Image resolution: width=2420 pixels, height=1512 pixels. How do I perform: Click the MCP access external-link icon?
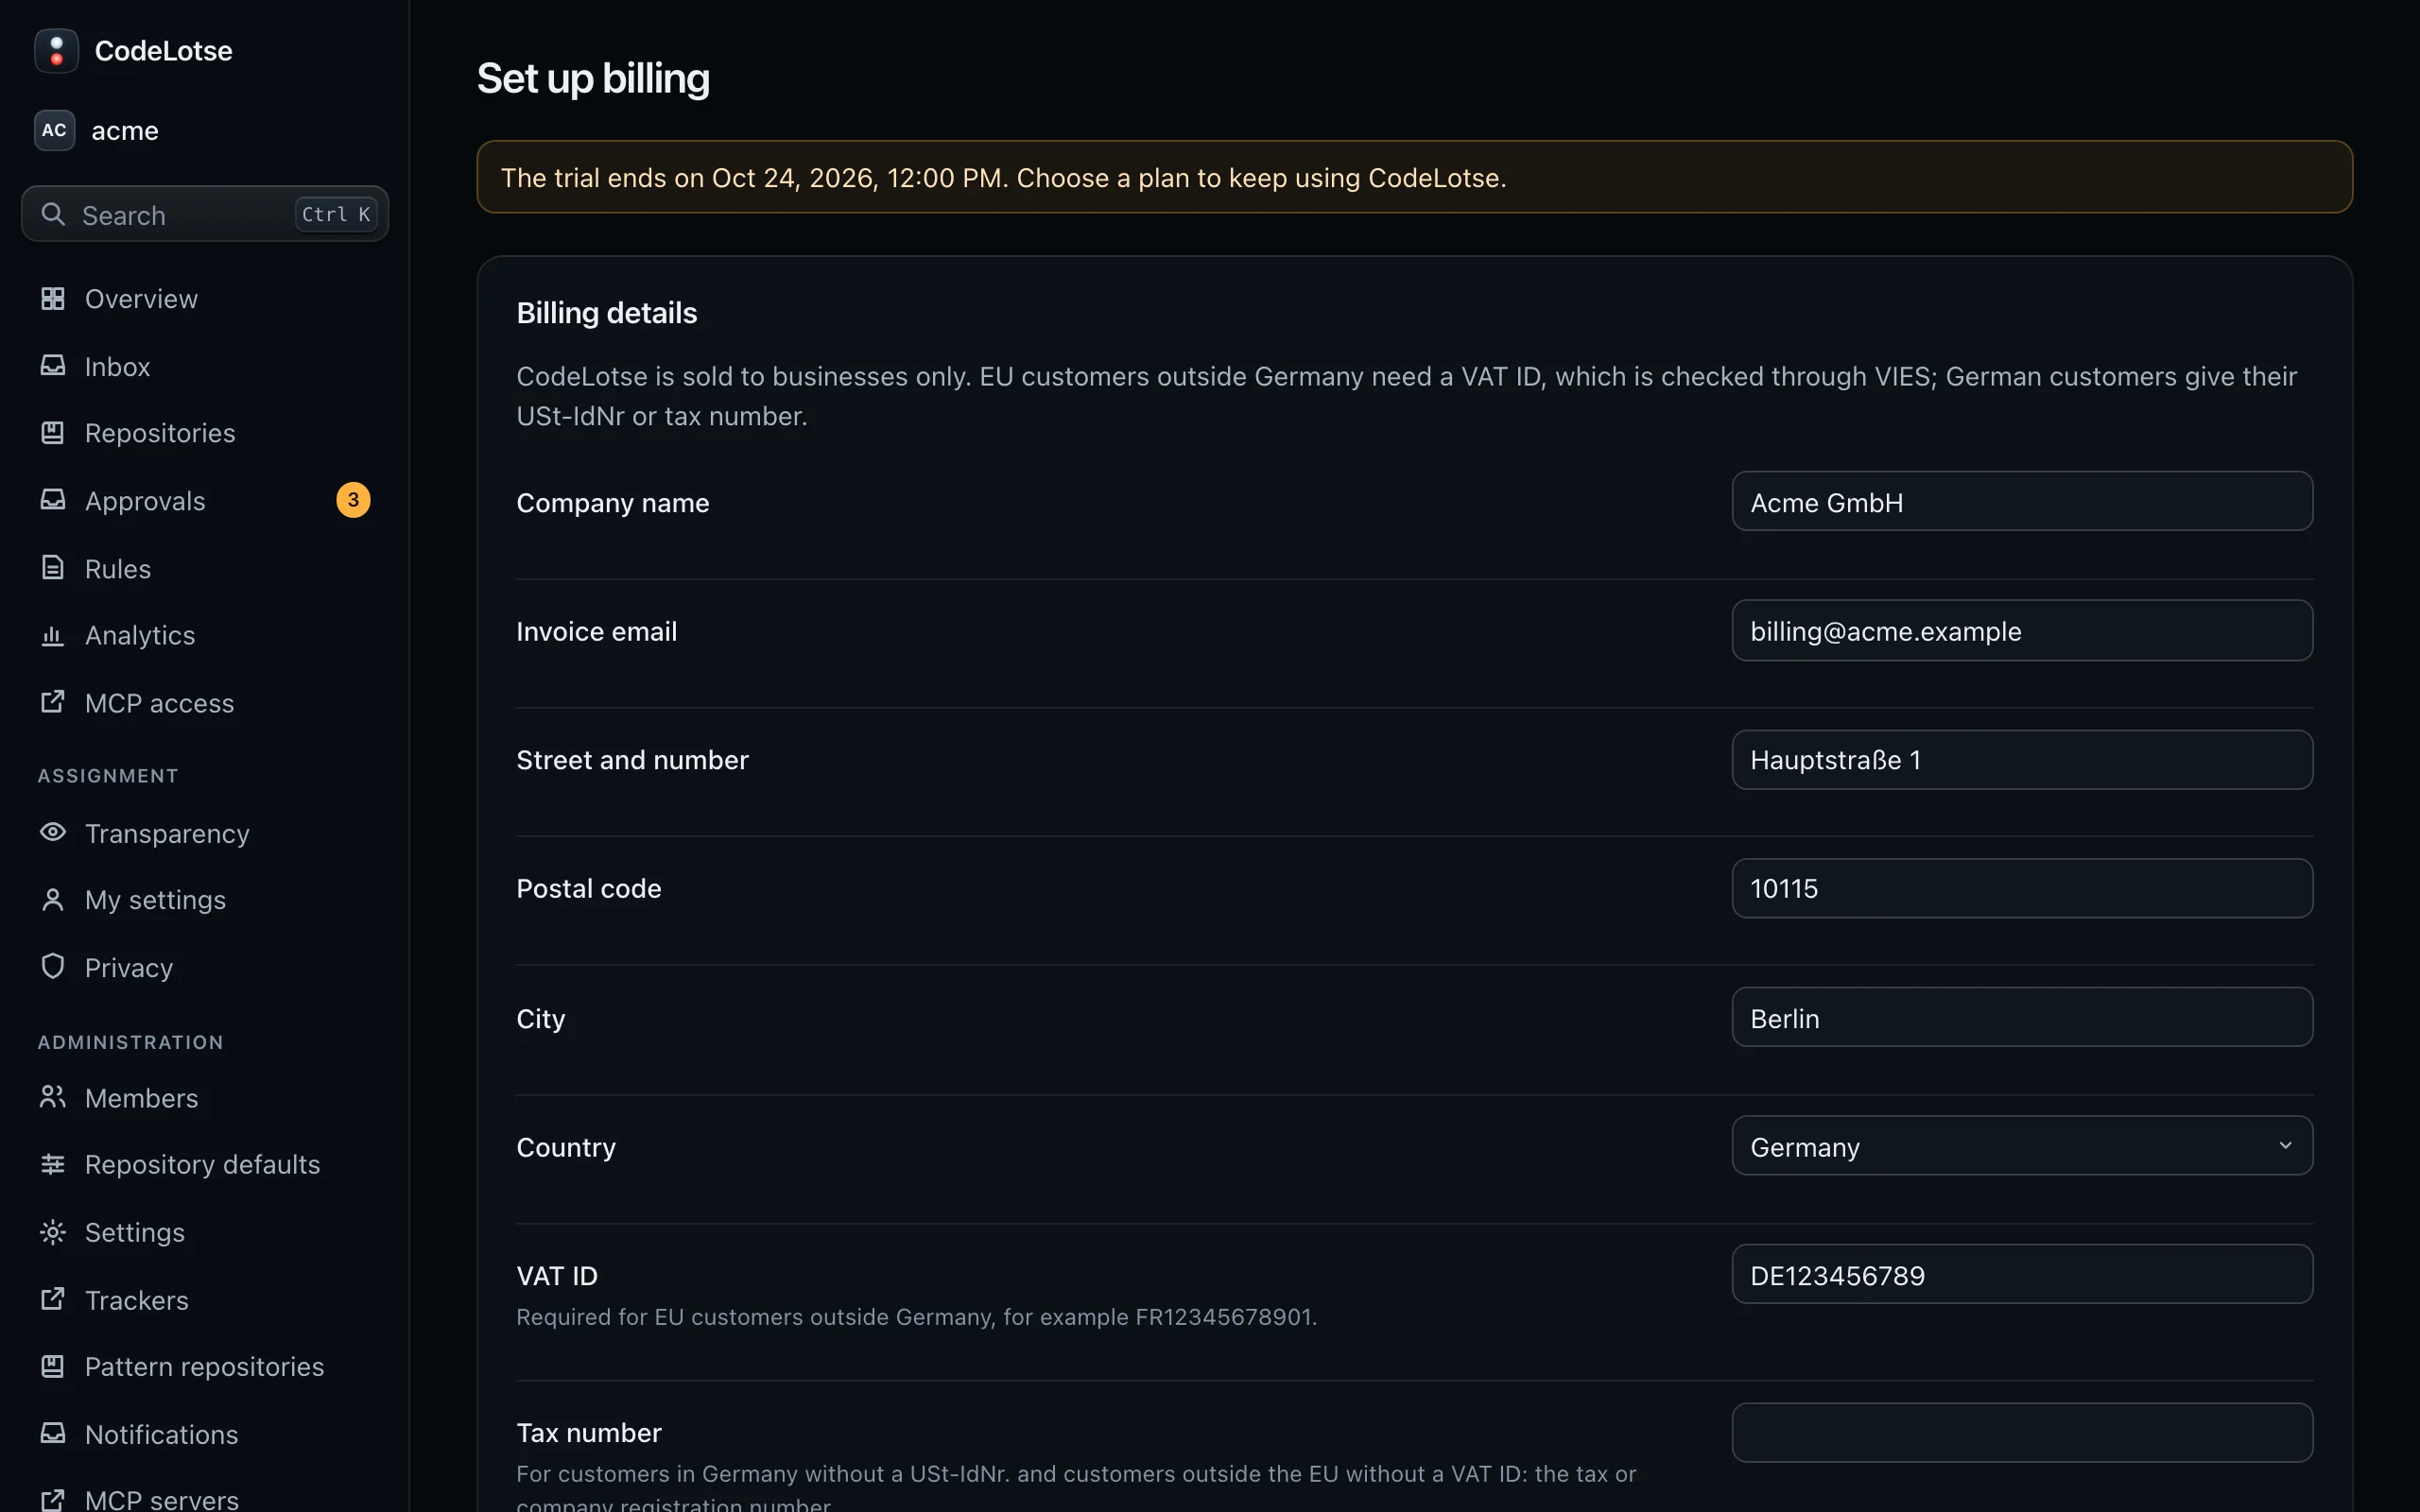pos(53,702)
